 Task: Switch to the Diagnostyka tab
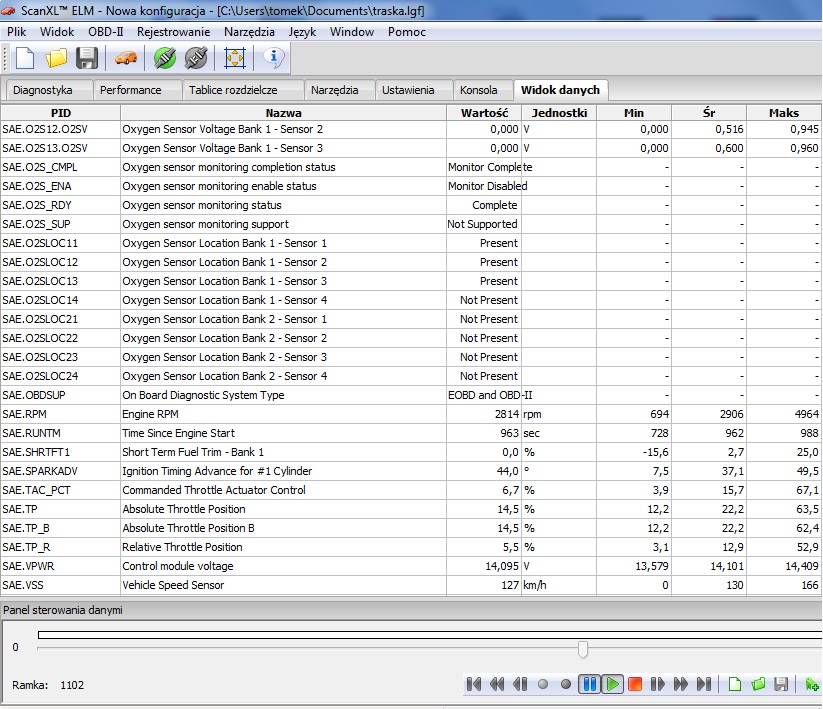click(x=43, y=90)
